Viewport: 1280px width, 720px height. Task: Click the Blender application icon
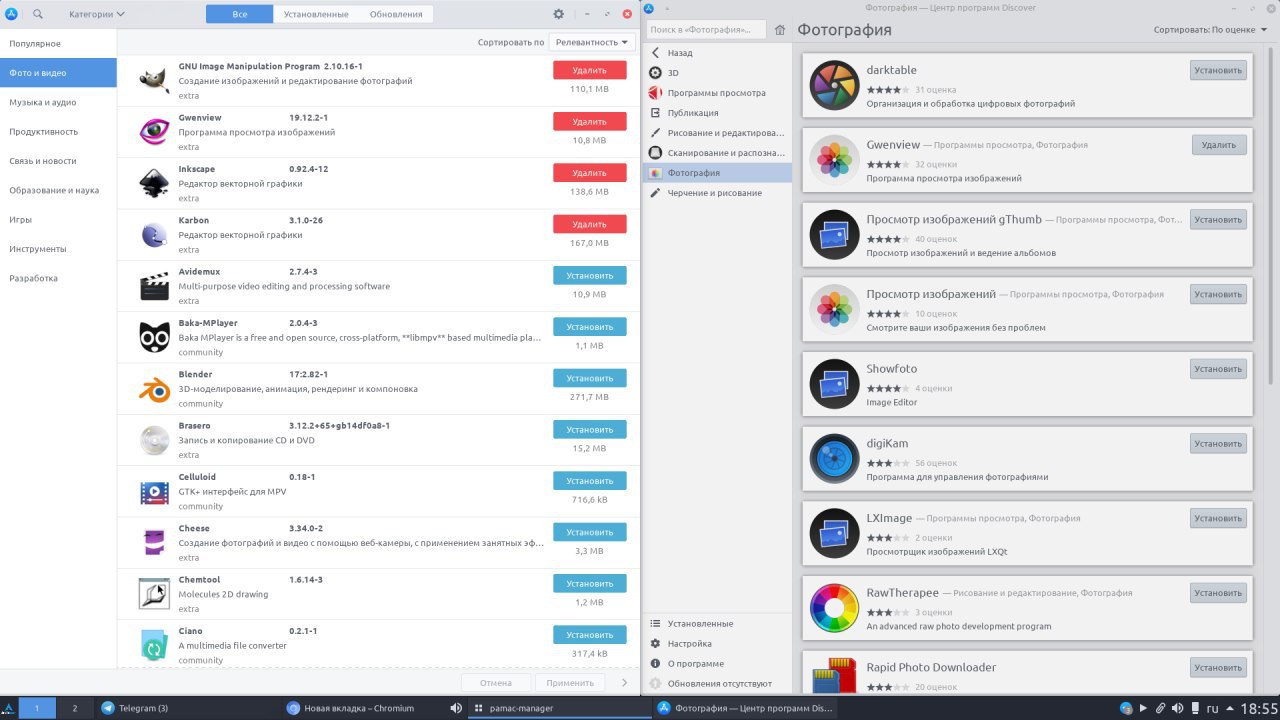coord(154,389)
